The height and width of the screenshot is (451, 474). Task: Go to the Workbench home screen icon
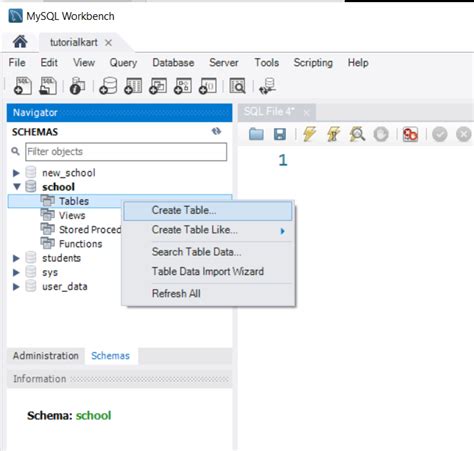coord(20,42)
